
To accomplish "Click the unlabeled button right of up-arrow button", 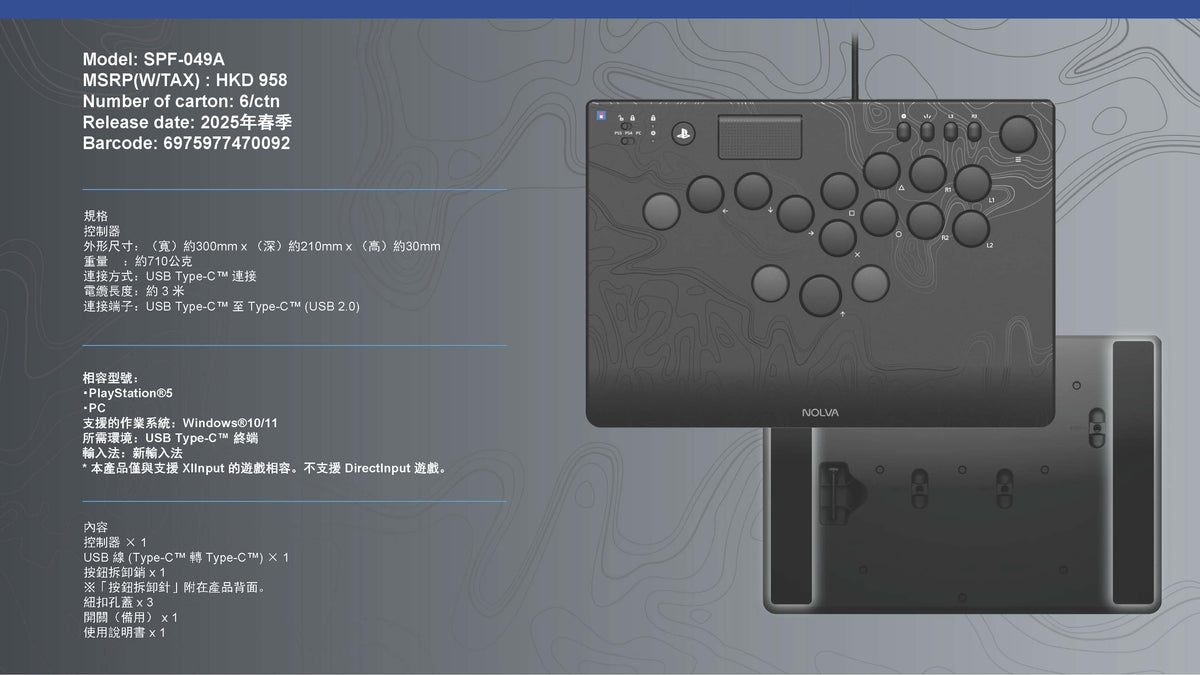I will pos(870,283).
